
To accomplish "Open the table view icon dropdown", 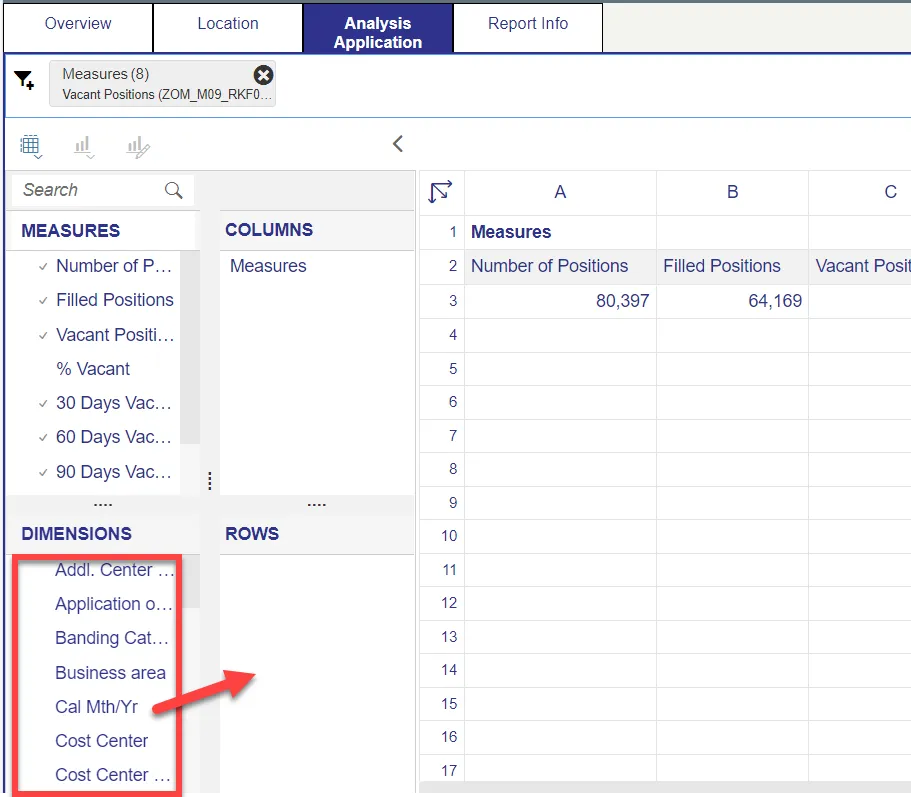I will pyautogui.click(x=31, y=147).
